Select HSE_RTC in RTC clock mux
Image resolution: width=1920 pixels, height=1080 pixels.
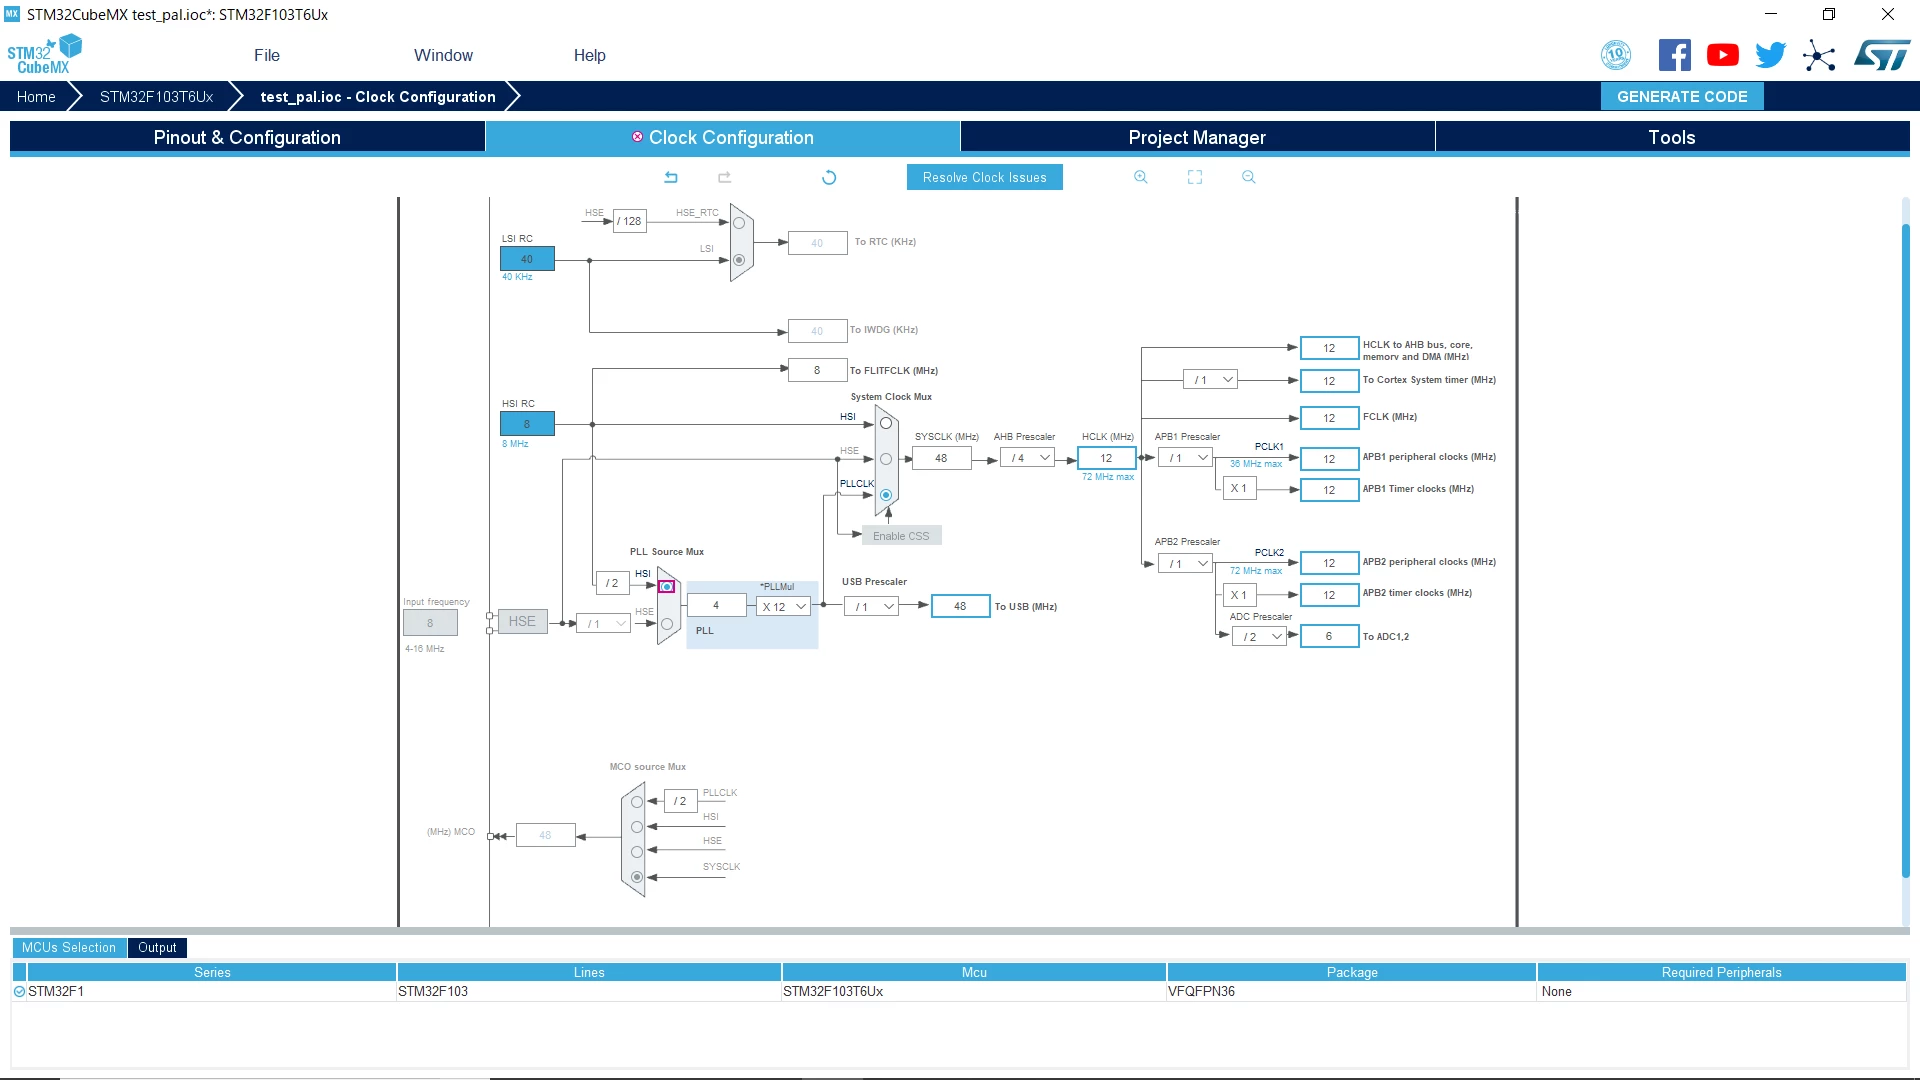[x=739, y=223]
